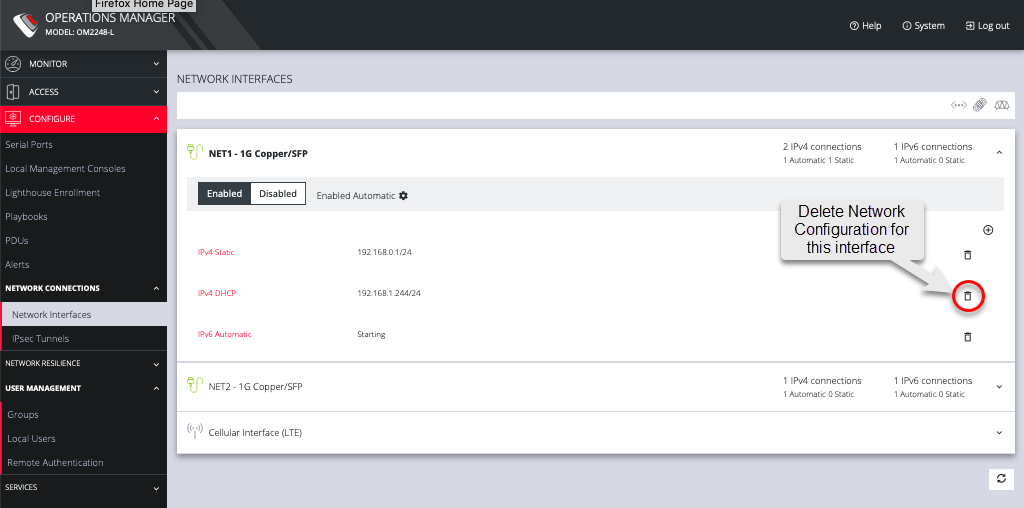
Task: Click the Operations Manager logo
Action: [x=25, y=24]
